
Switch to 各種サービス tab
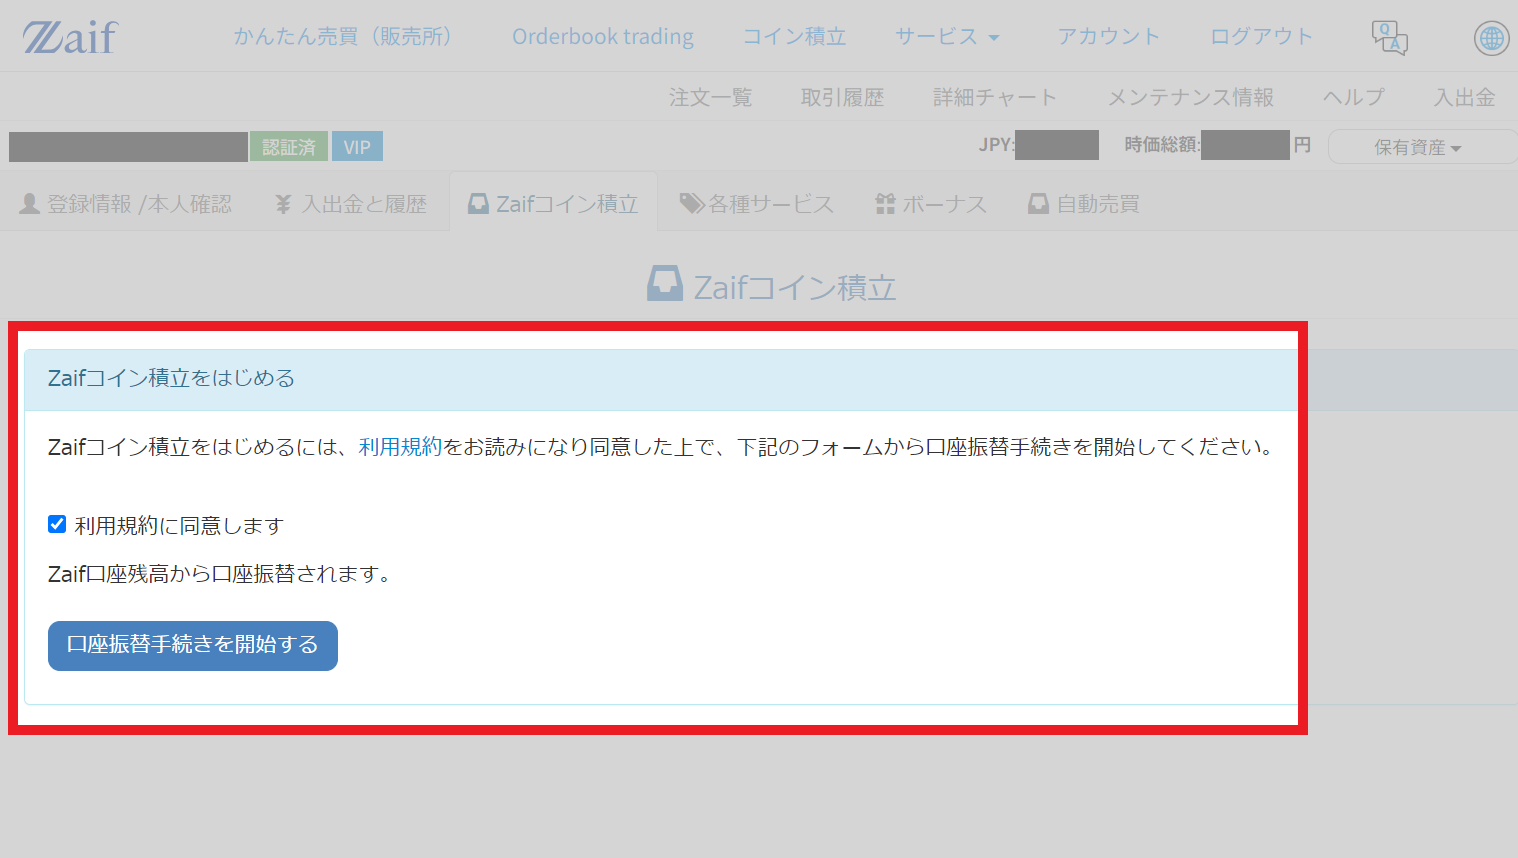point(756,204)
